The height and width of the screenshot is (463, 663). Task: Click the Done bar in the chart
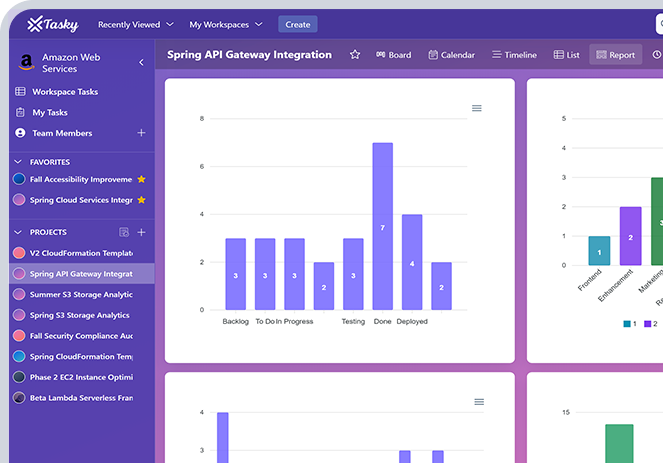click(382, 226)
